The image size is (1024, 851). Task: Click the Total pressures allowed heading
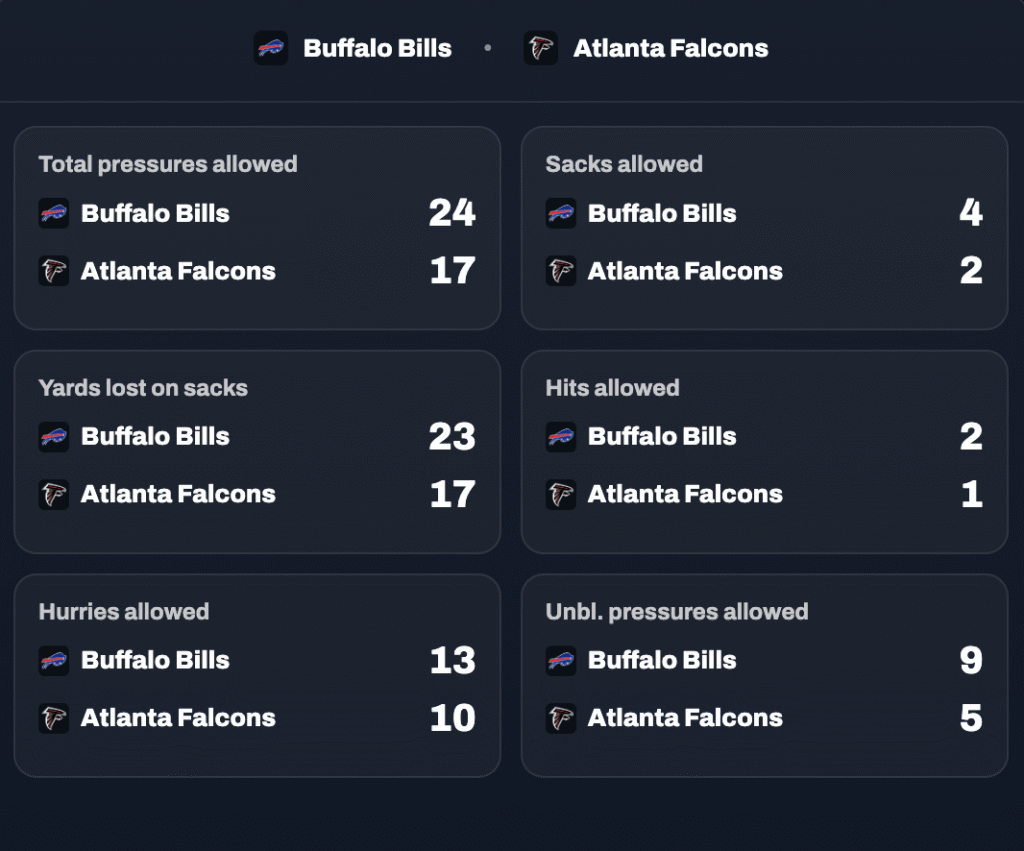(168, 164)
